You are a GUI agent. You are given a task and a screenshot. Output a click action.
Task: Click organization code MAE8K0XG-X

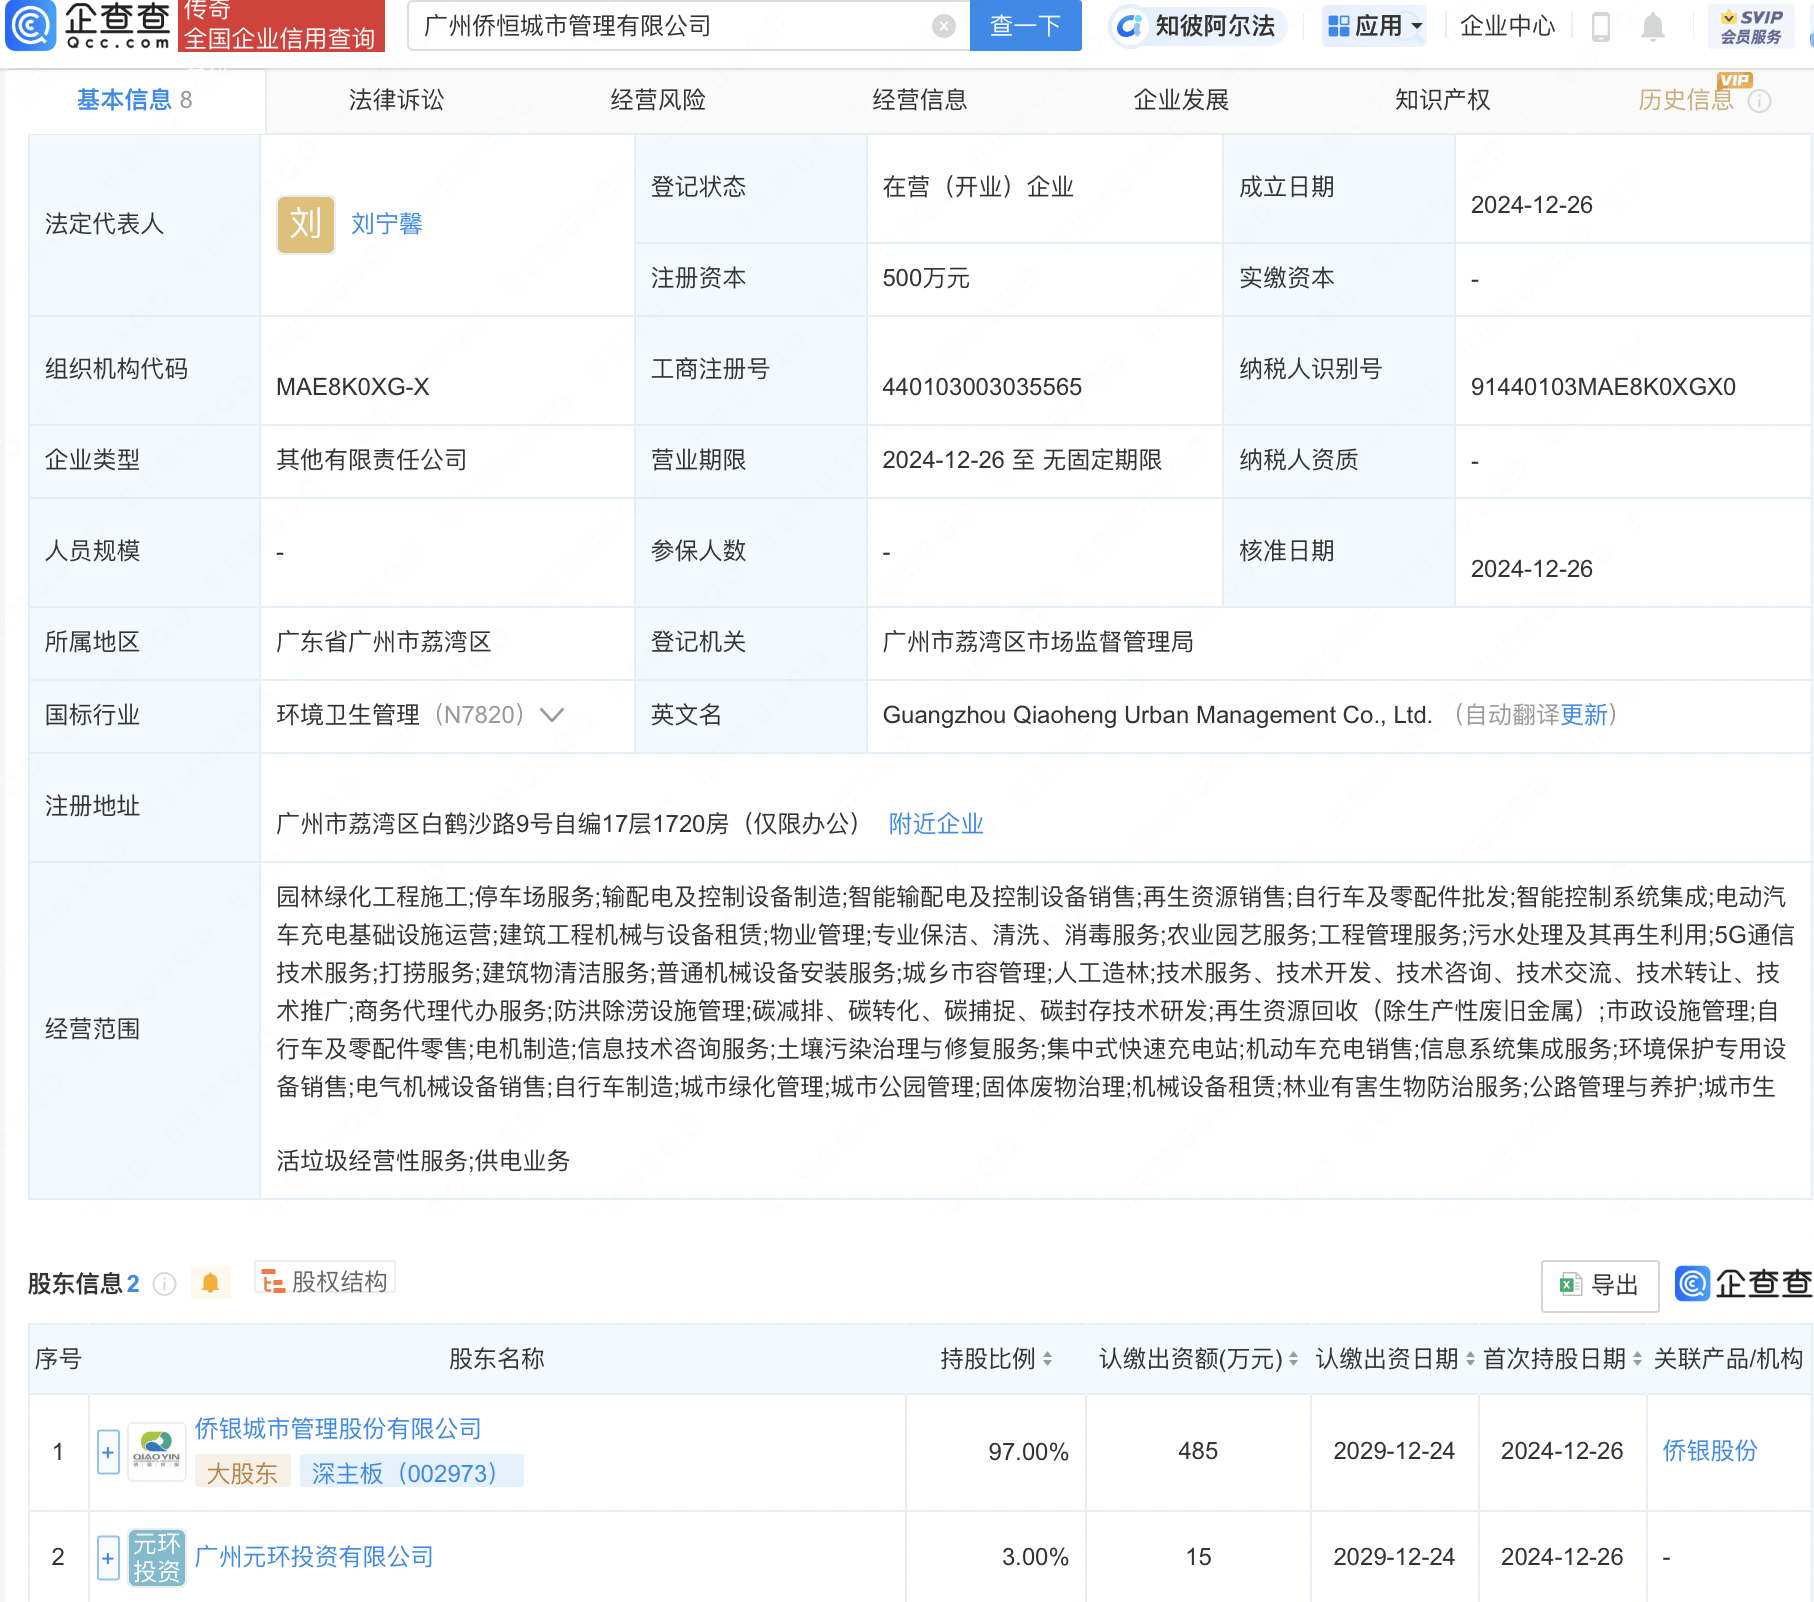pyautogui.click(x=353, y=387)
